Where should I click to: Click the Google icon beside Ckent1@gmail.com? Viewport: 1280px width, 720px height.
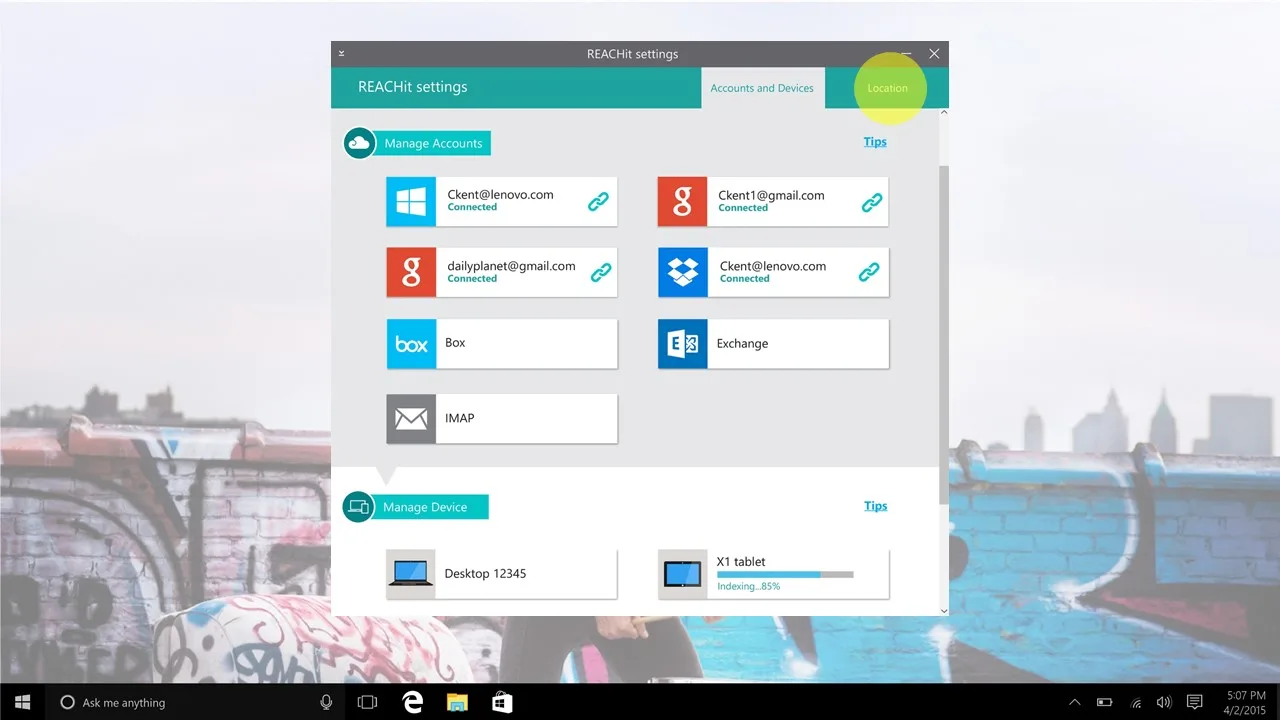point(682,202)
